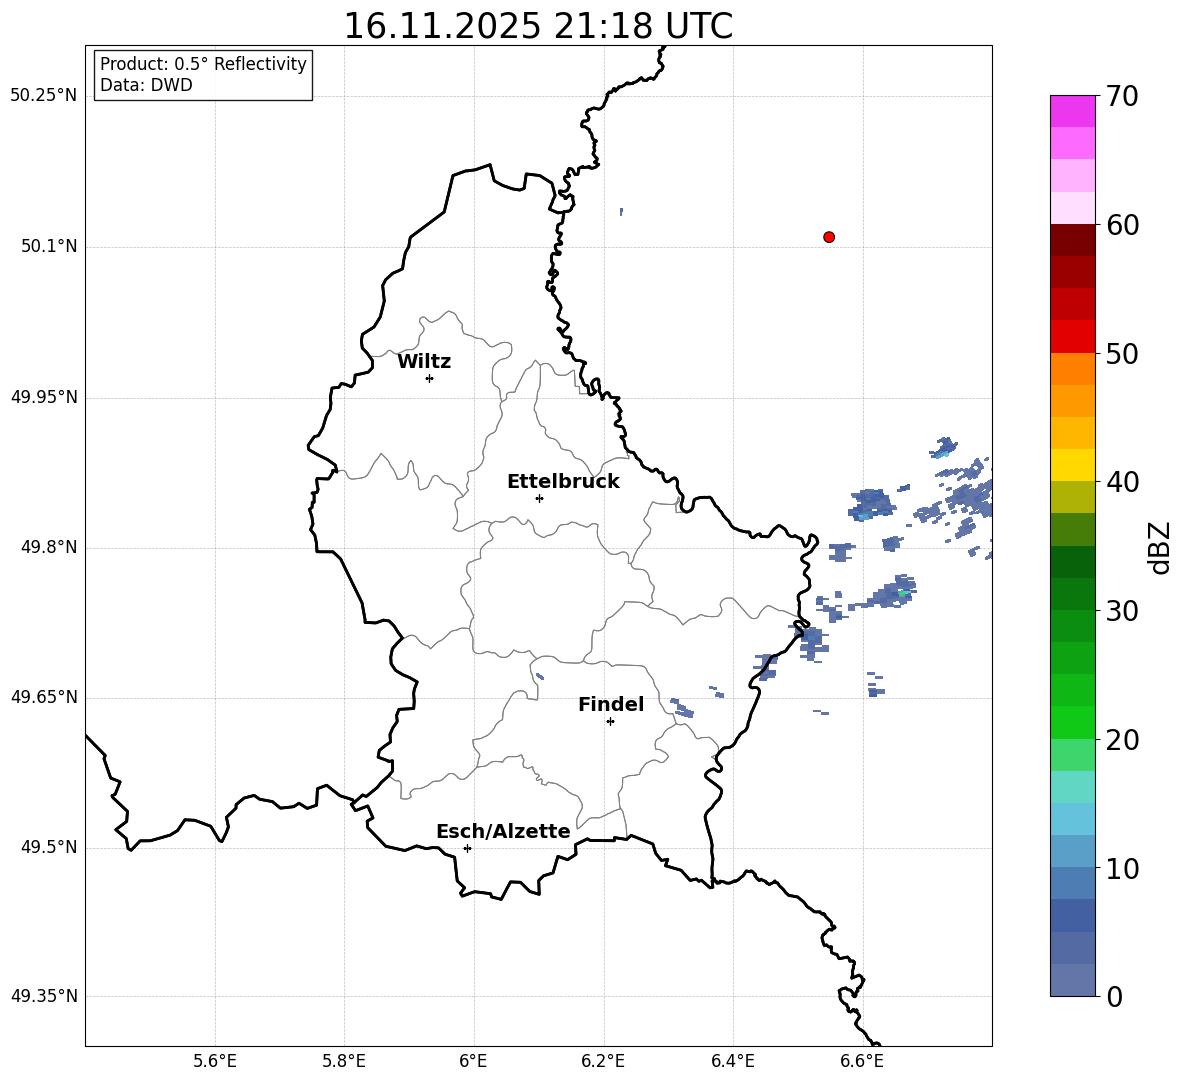Click the Findel location cross marker
Screen dimensions: 1184x1081
[610, 722]
